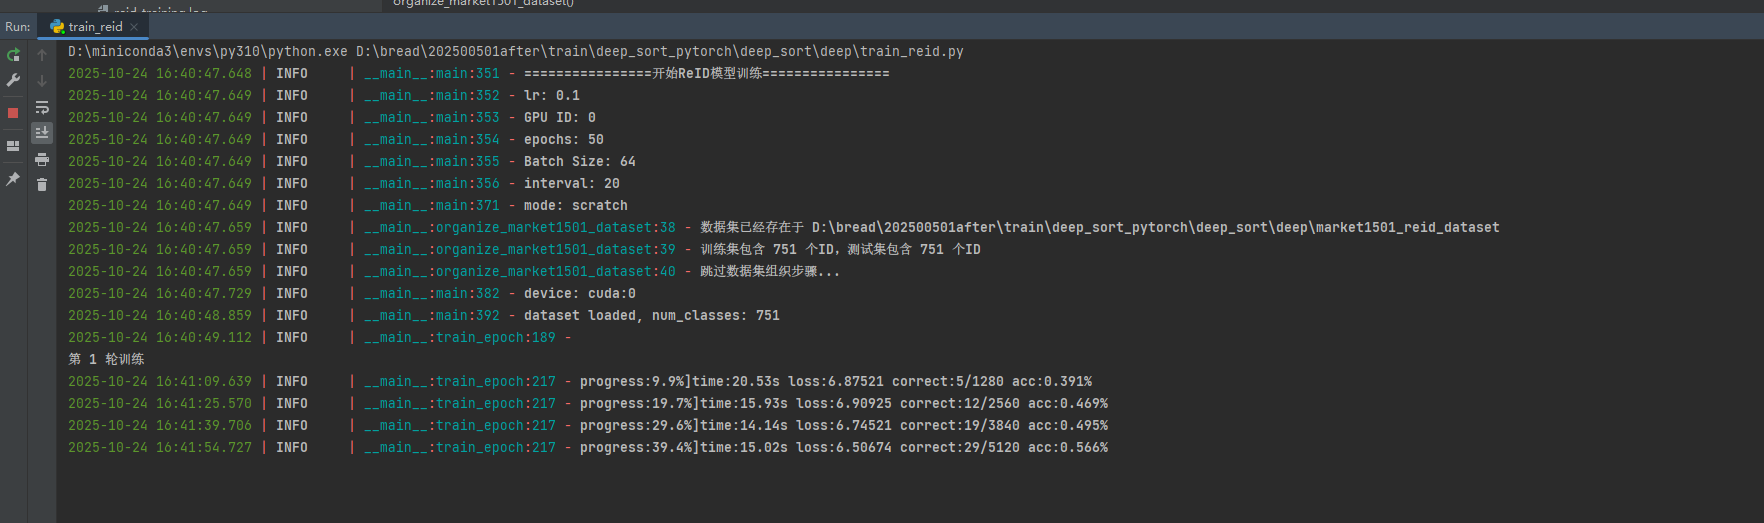Print the console output
This screenshot has width=1764, height=523.
pyautogui.click(x=42, y=159)
